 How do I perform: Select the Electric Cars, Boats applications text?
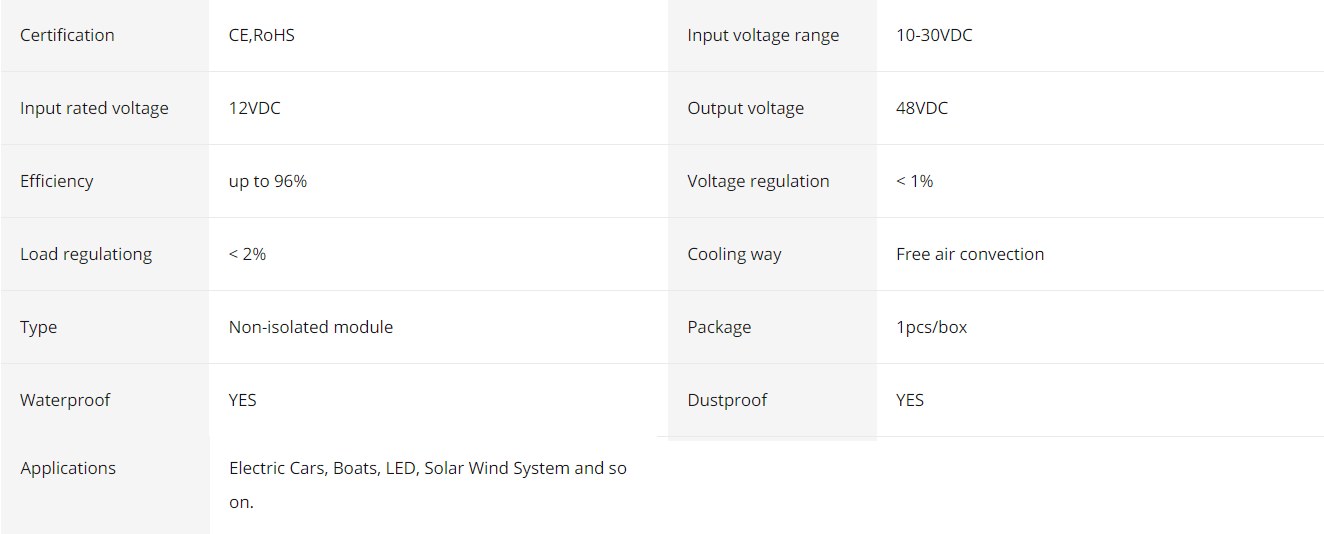click(427, 468)
